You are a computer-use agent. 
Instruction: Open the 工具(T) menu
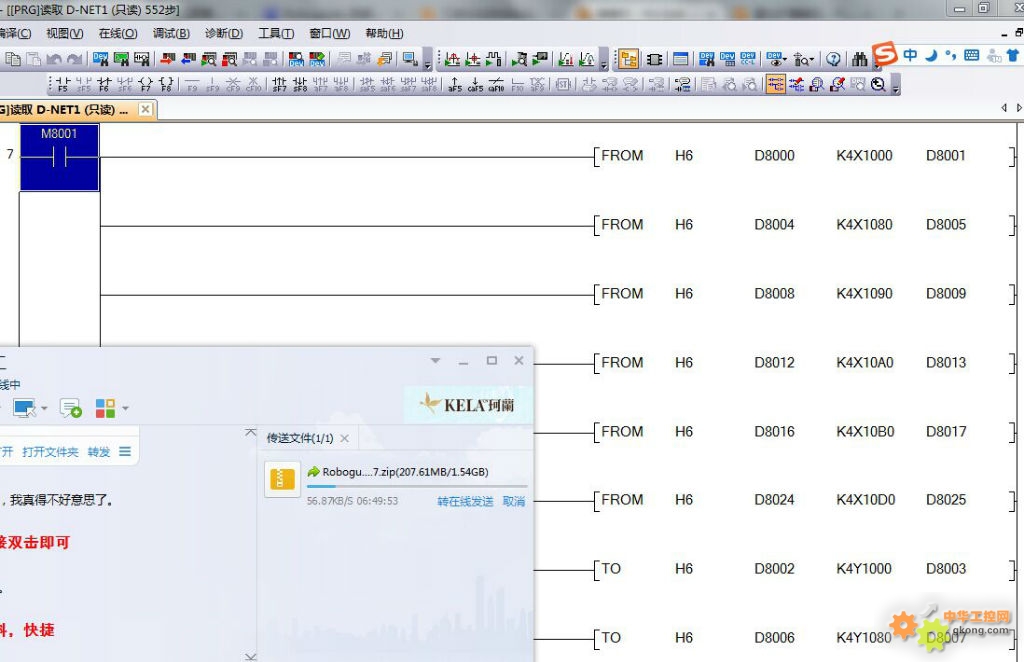276,33
